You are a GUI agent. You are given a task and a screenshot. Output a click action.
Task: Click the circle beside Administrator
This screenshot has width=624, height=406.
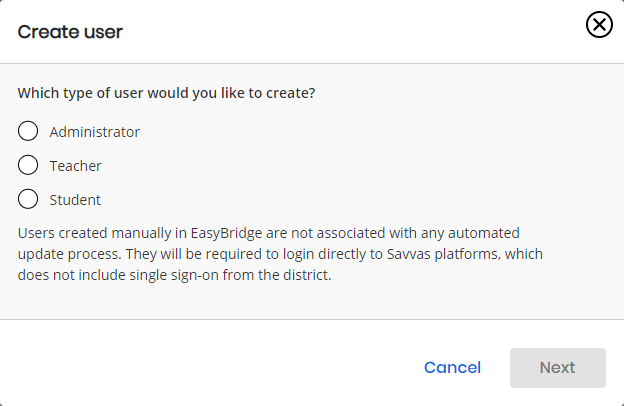pyautogui.click(x=28, y=131)
